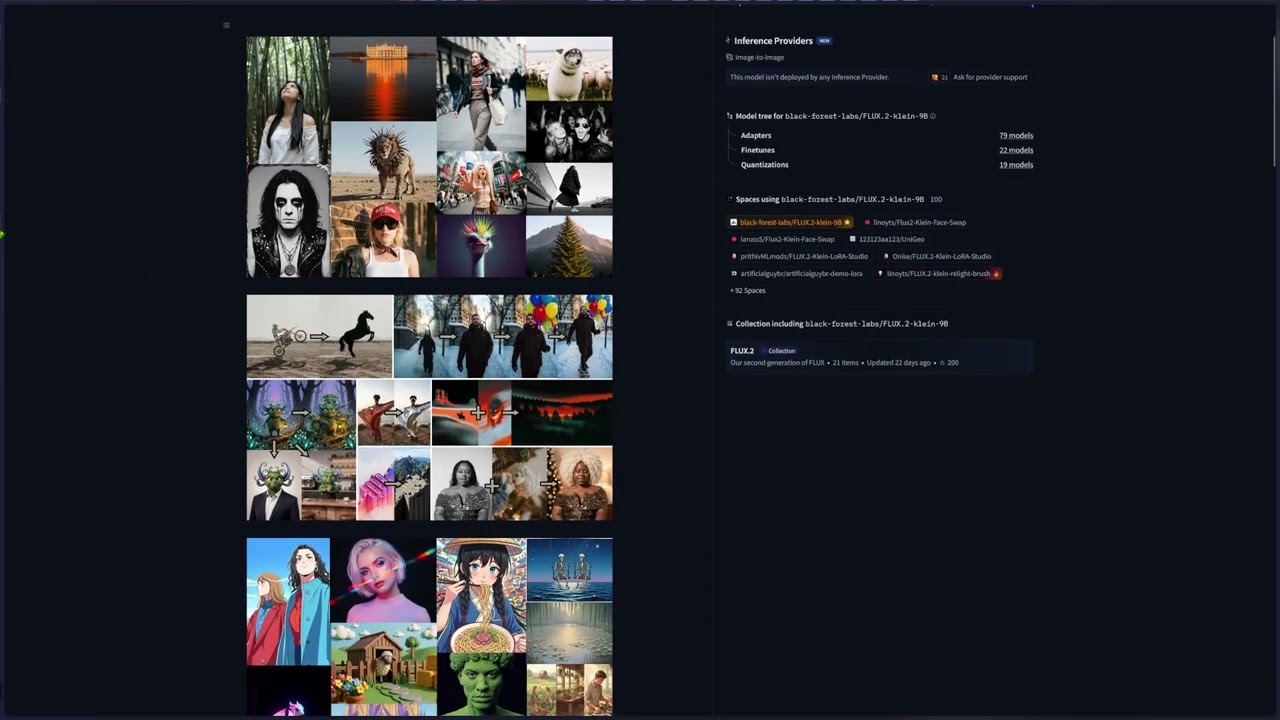The height and width of the screenshot is (720, 1280).
Task: Click the upvote icon next to 200
Action: click(x=942, y=363)
